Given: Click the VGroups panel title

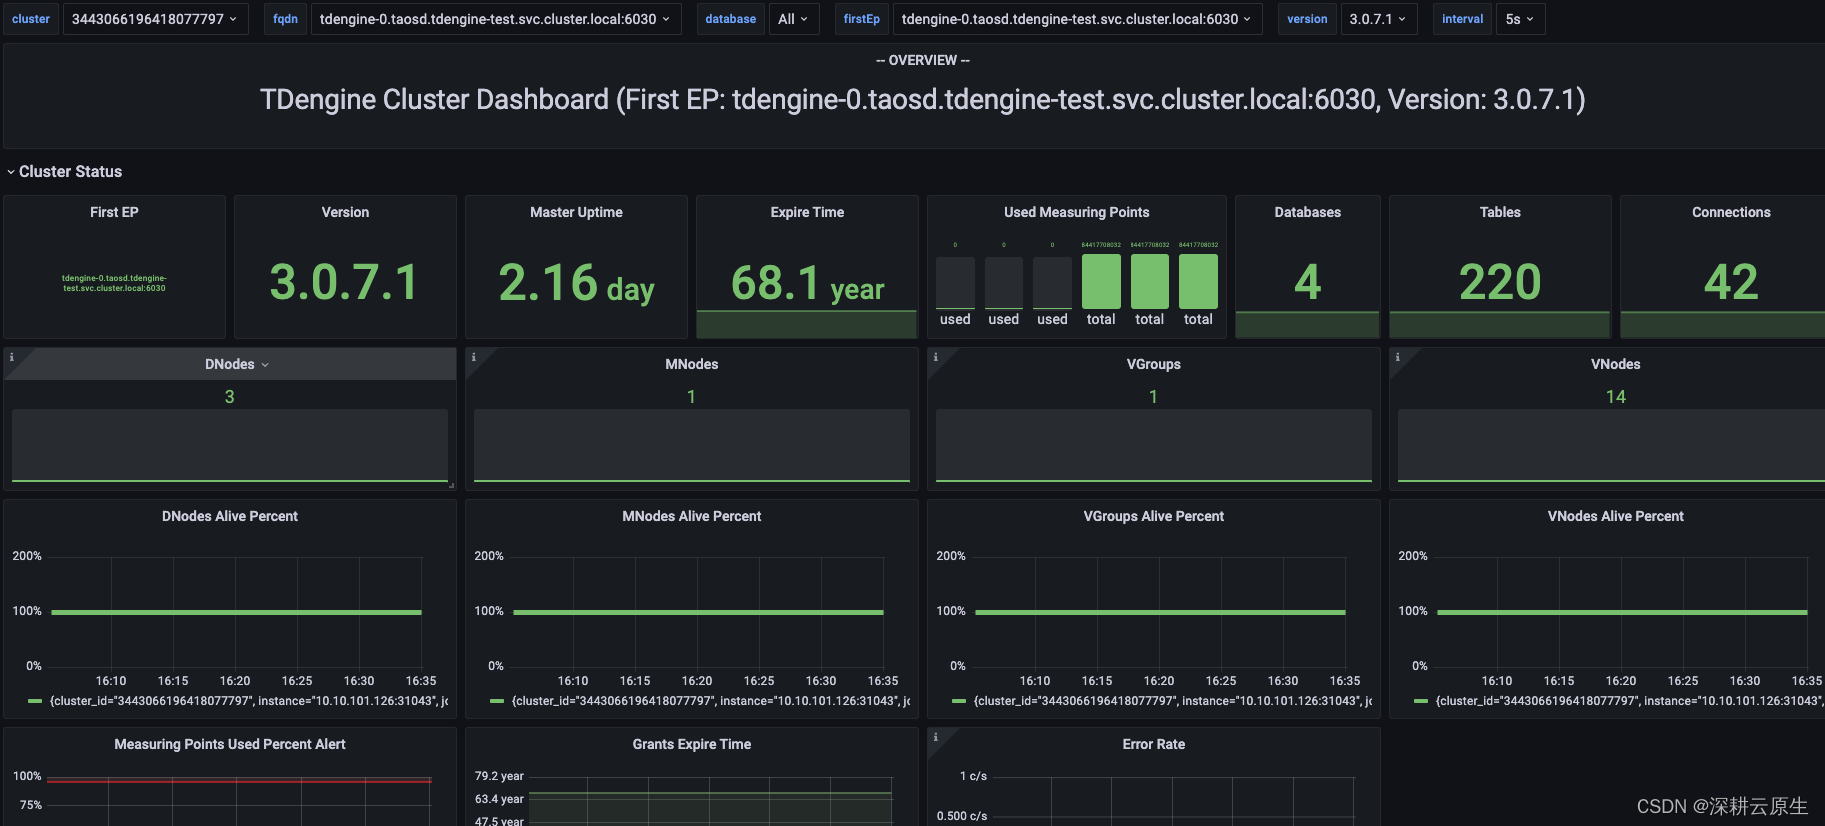Looking at the screenshot, I should pos(1154,364).
